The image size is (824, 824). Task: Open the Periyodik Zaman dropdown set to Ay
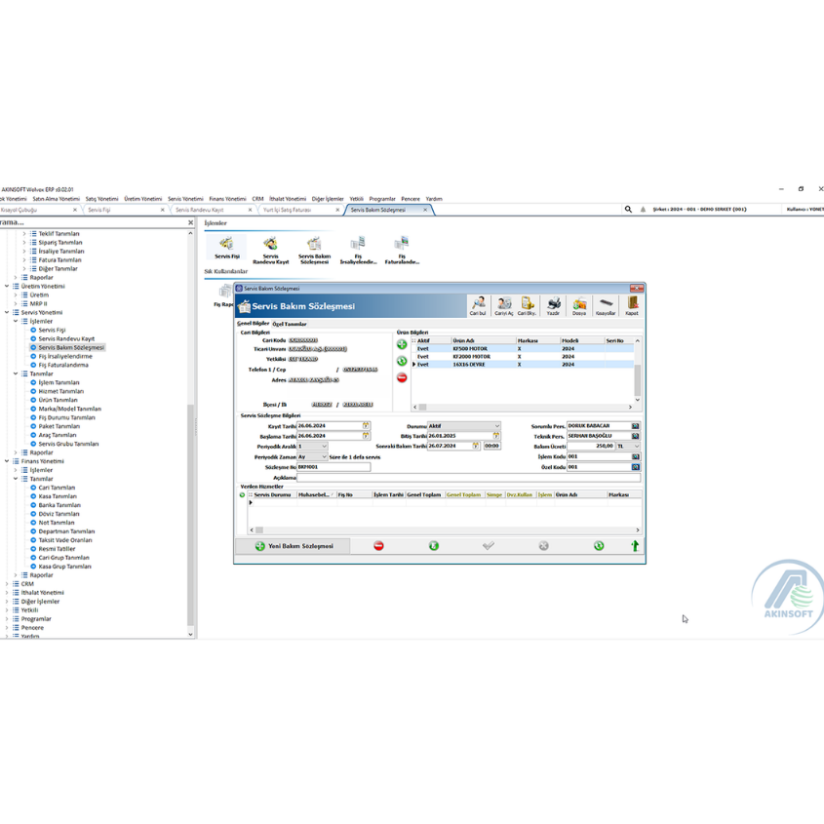[x=324, y=457]
